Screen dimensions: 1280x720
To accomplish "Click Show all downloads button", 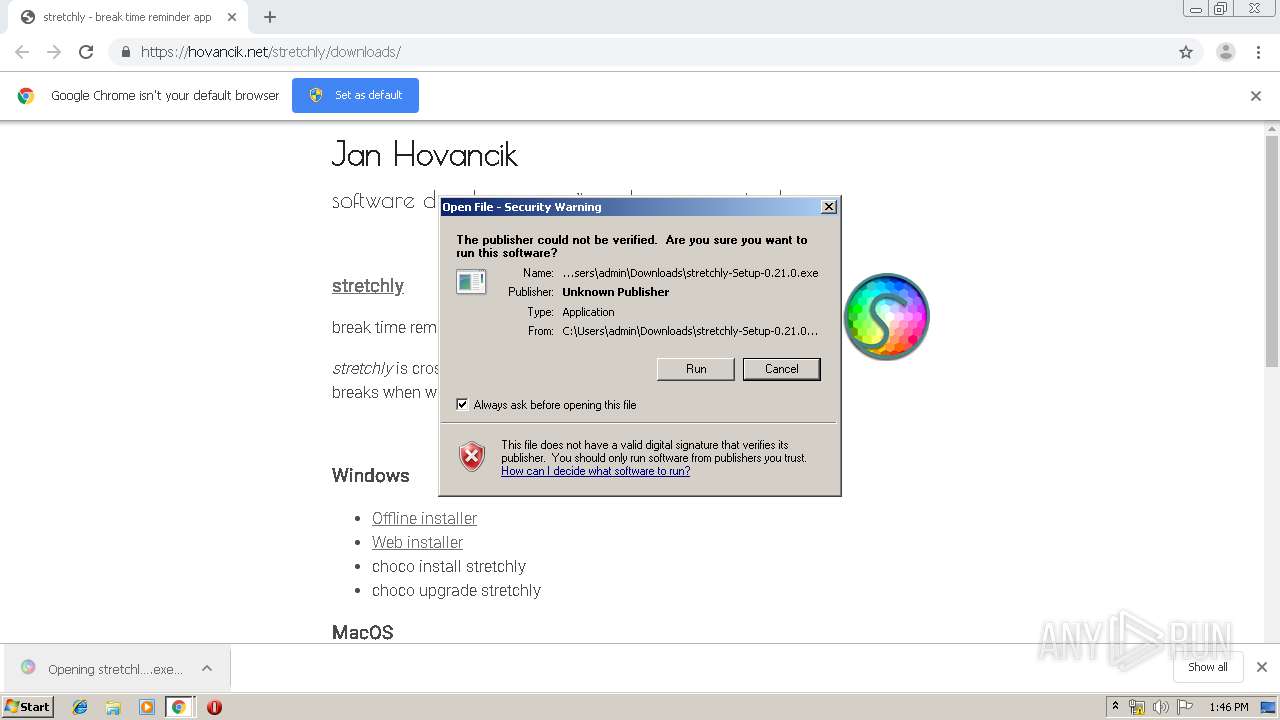I will tap(1208, 667).
